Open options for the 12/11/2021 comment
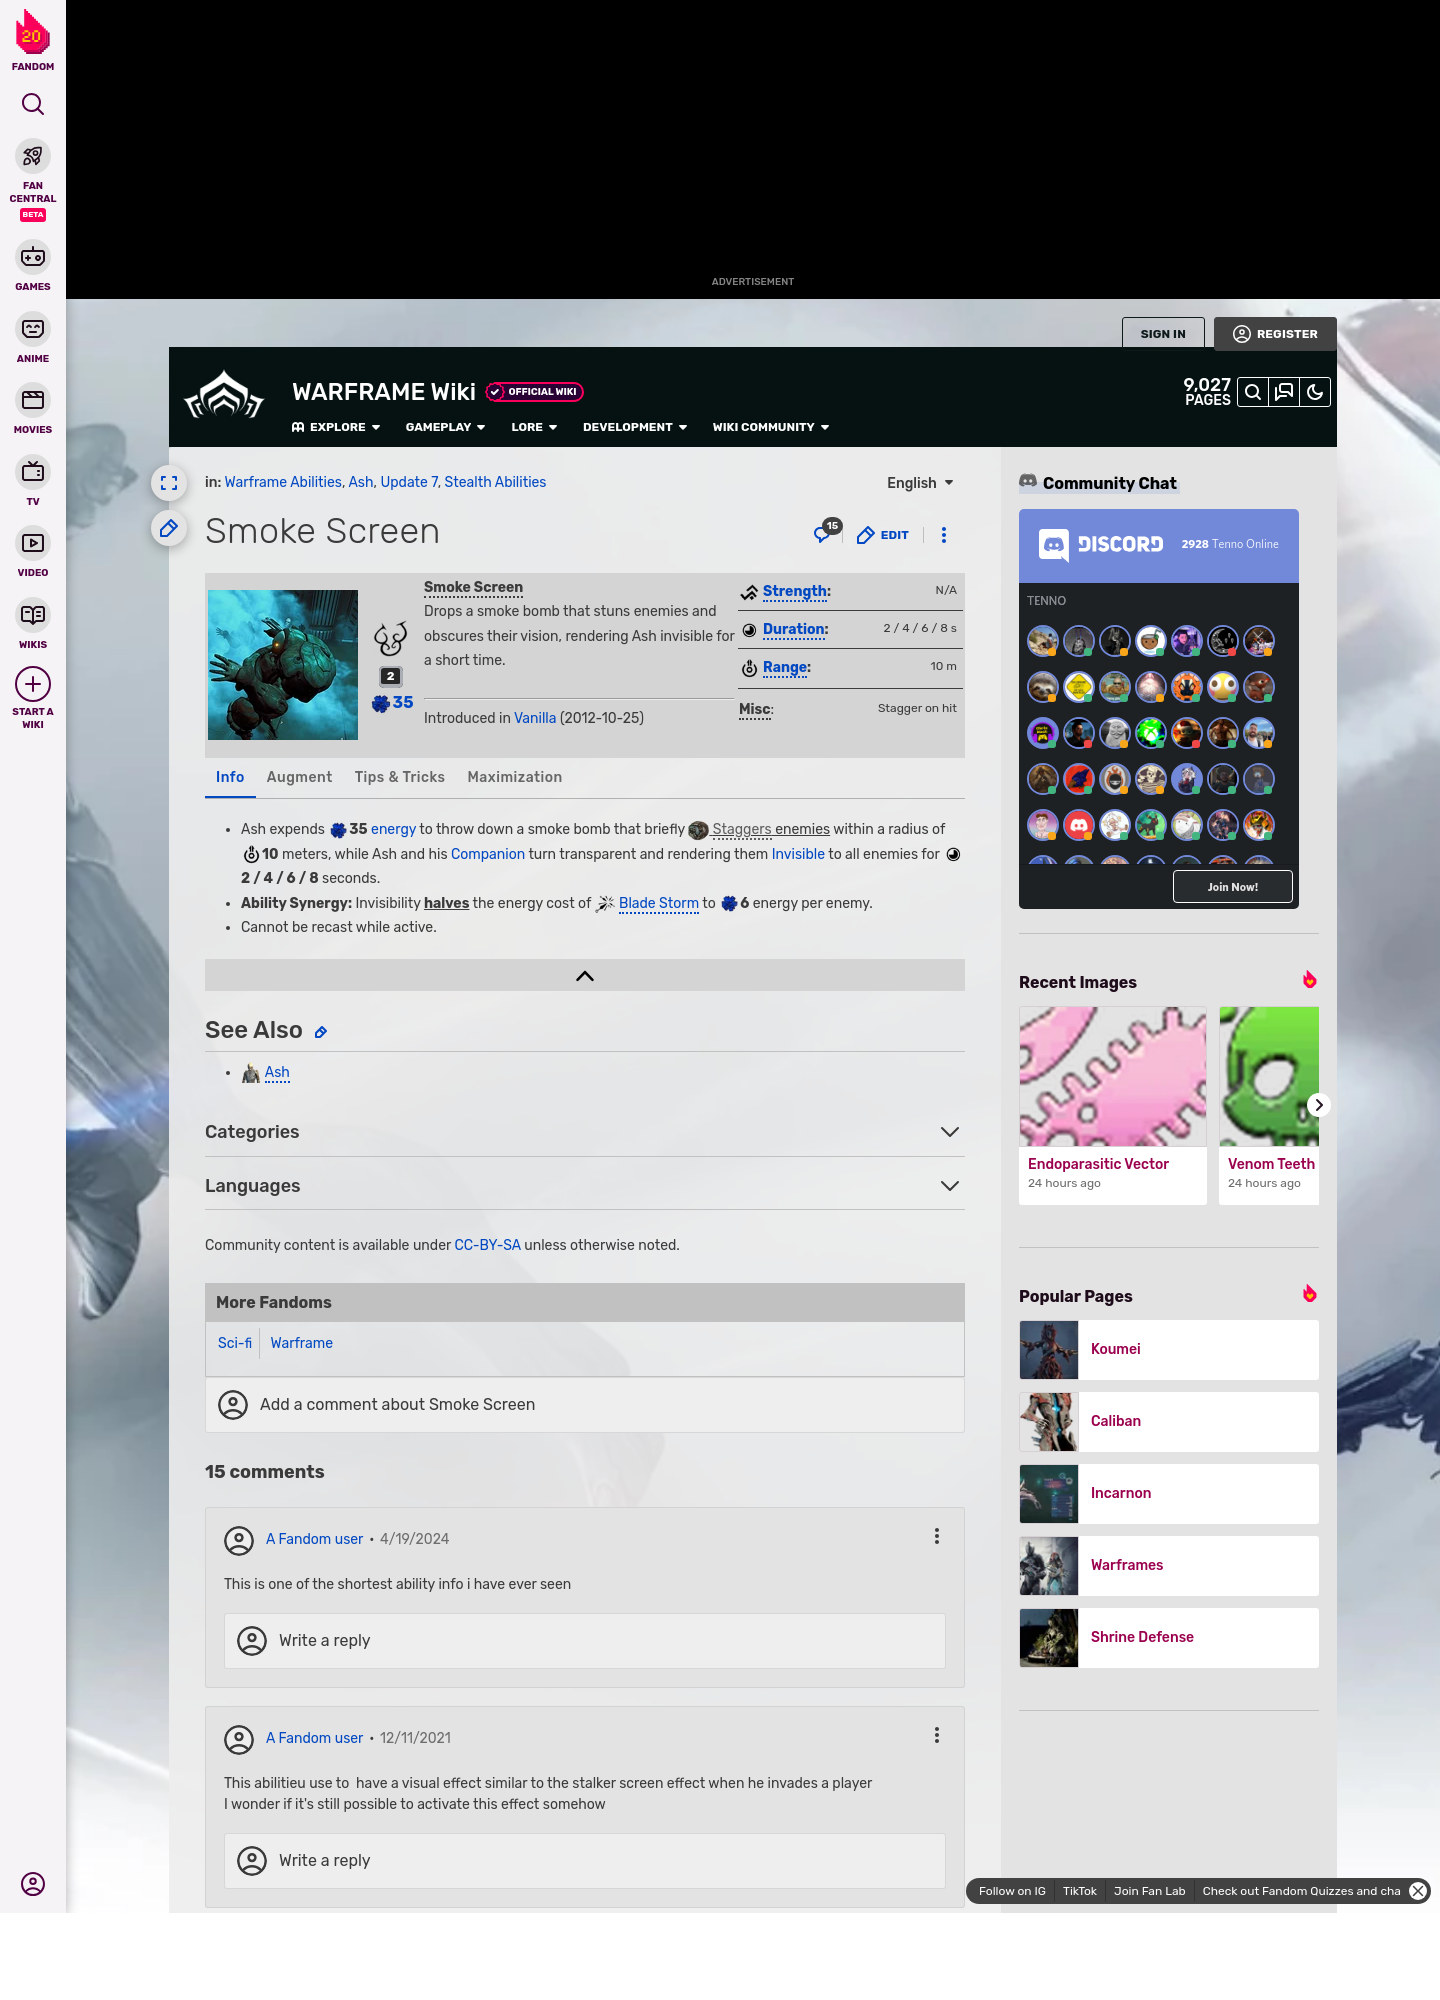The width and height of the screenshot is (1440, 2000). coord(937,1735)
